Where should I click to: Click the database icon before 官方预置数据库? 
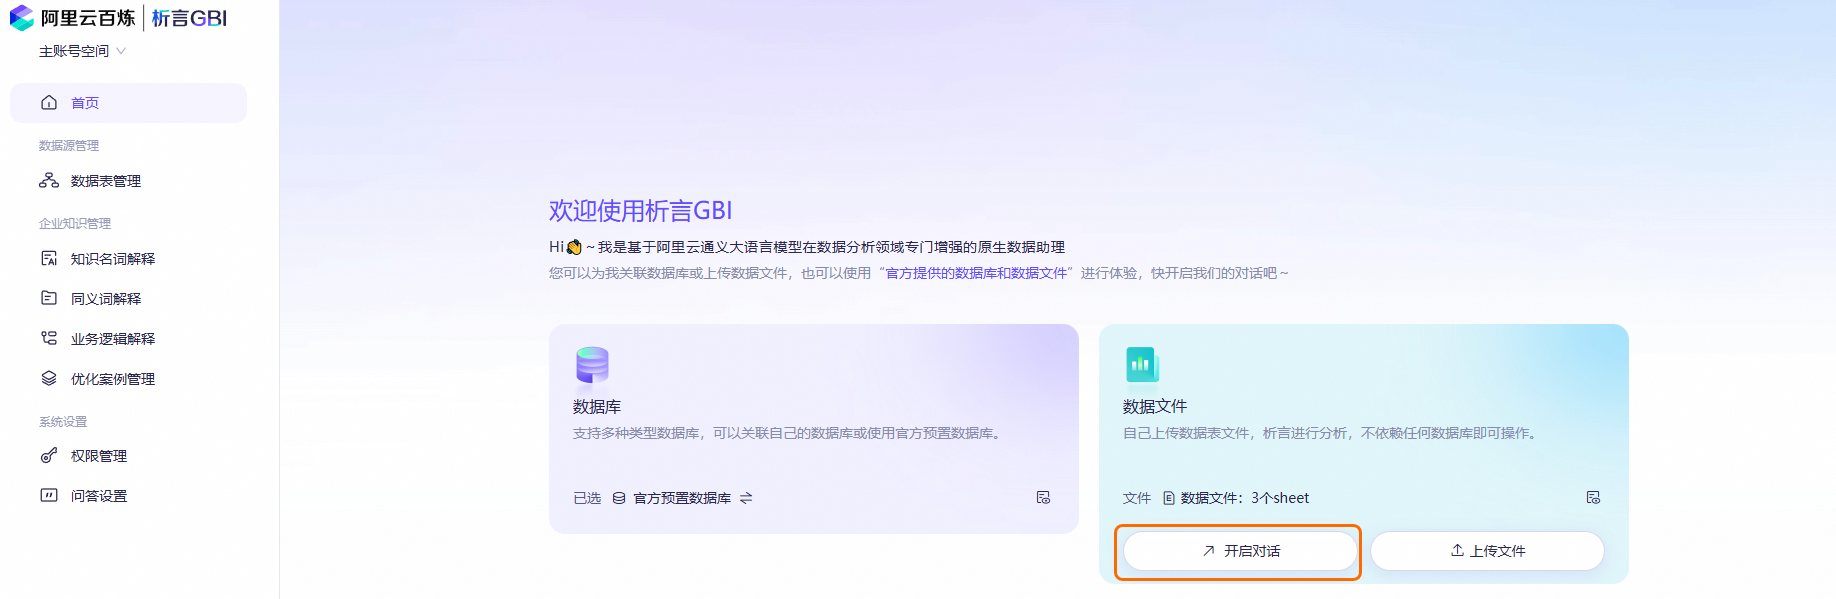tap(619, 498)
